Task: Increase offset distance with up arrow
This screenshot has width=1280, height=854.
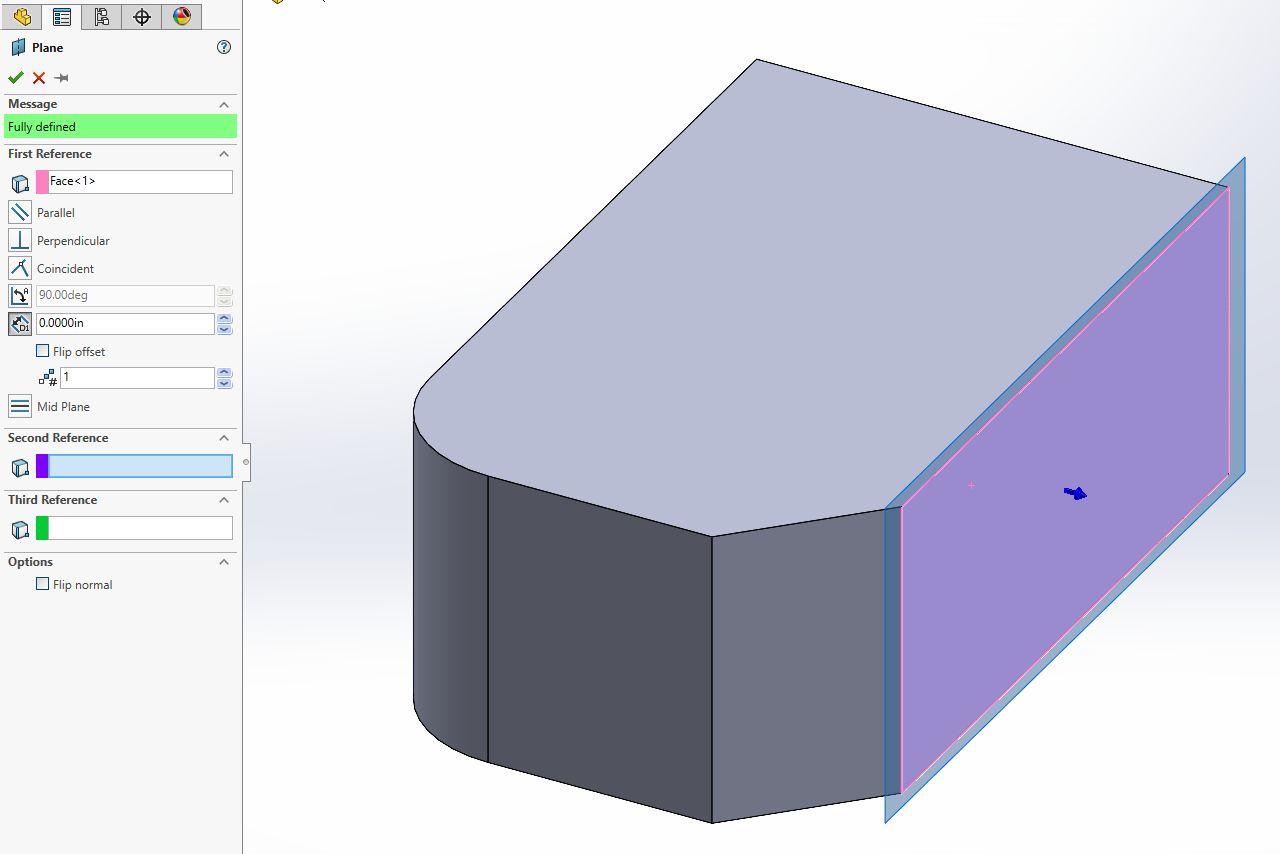Action: (224, 318)
